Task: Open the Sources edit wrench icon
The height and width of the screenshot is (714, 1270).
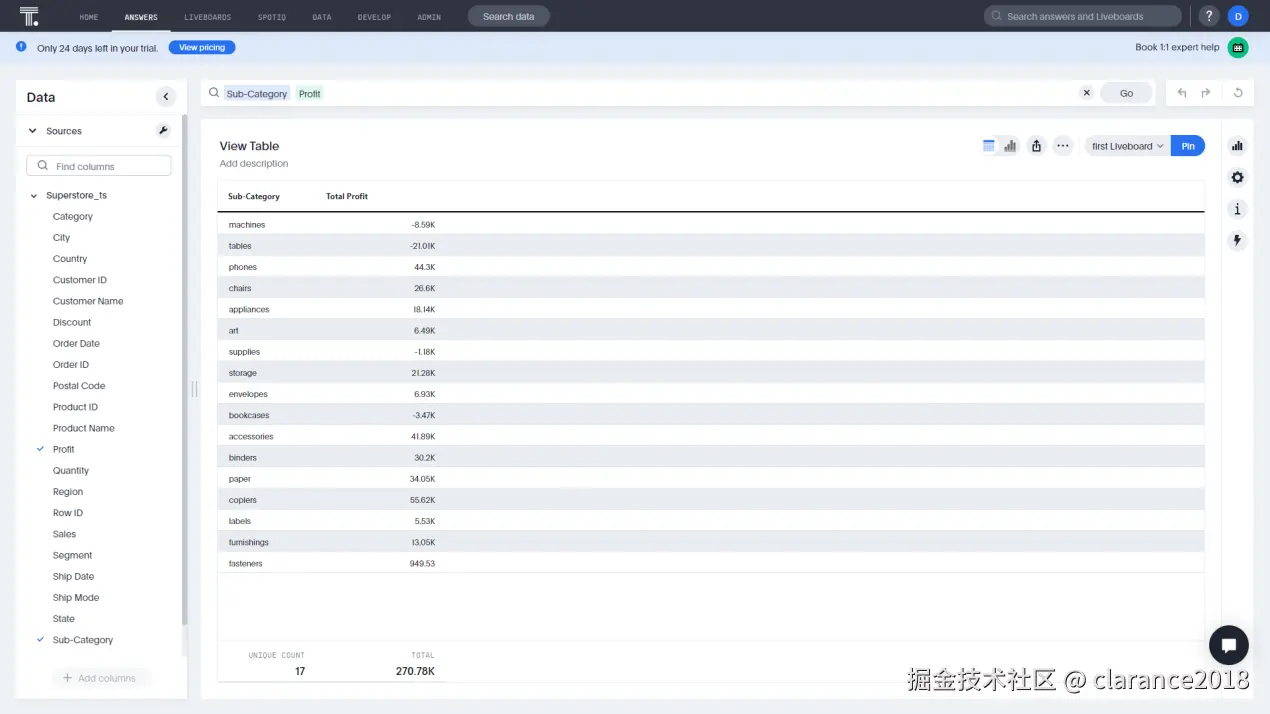Action: [x=162, y=130]
